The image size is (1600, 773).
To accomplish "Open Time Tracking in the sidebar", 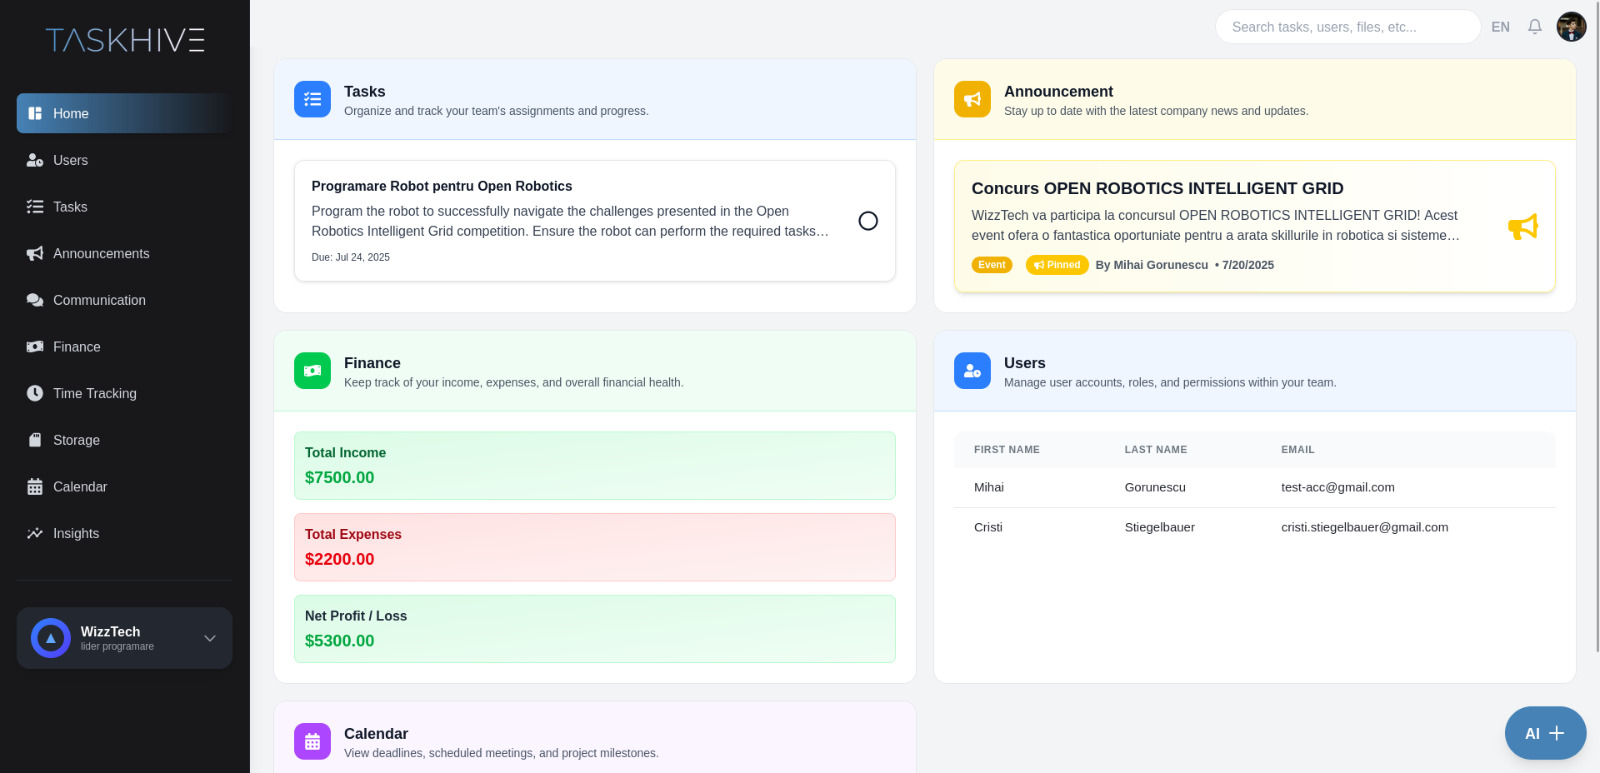I will tap(94, 393).
